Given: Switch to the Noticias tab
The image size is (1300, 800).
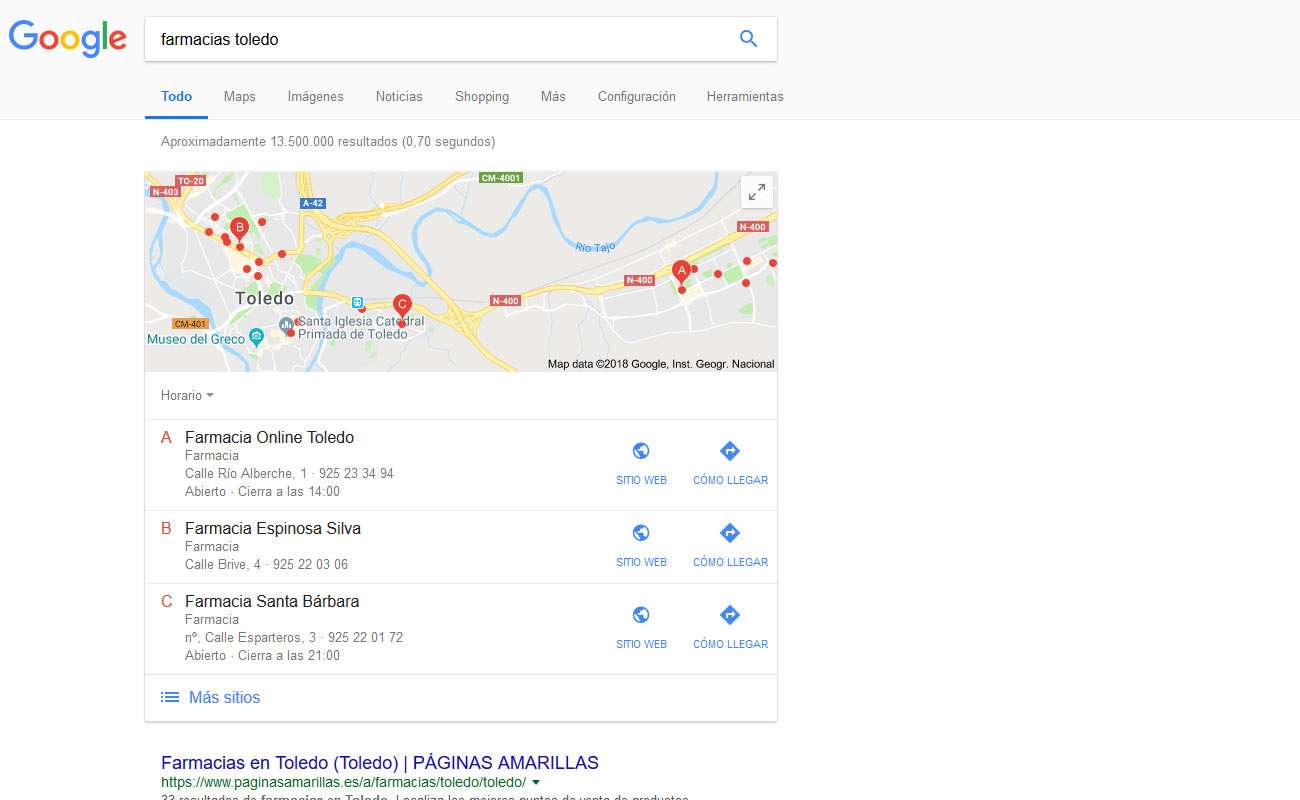Looking at the screenshot, I should 399,97.
